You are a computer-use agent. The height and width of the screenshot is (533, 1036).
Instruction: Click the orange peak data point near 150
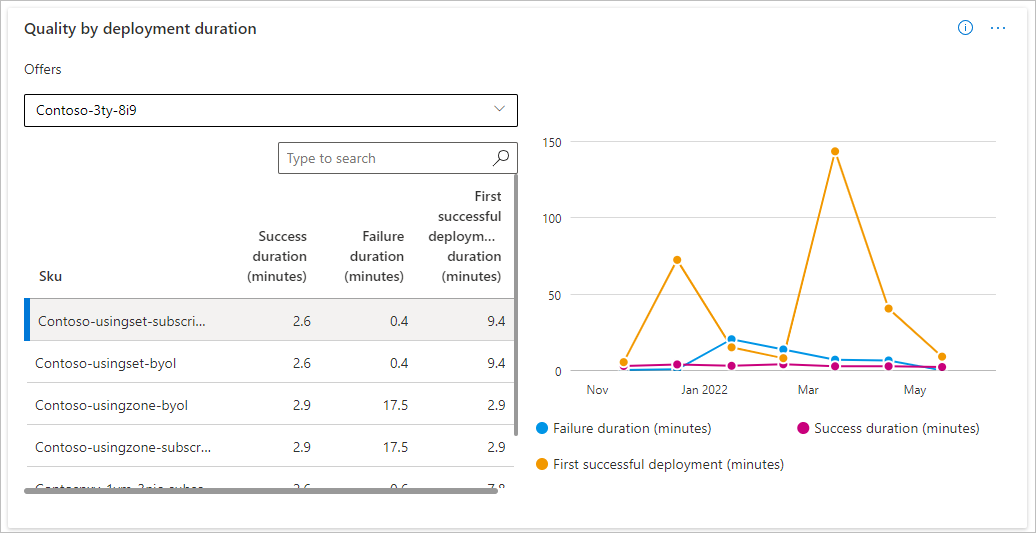(834, 152)
